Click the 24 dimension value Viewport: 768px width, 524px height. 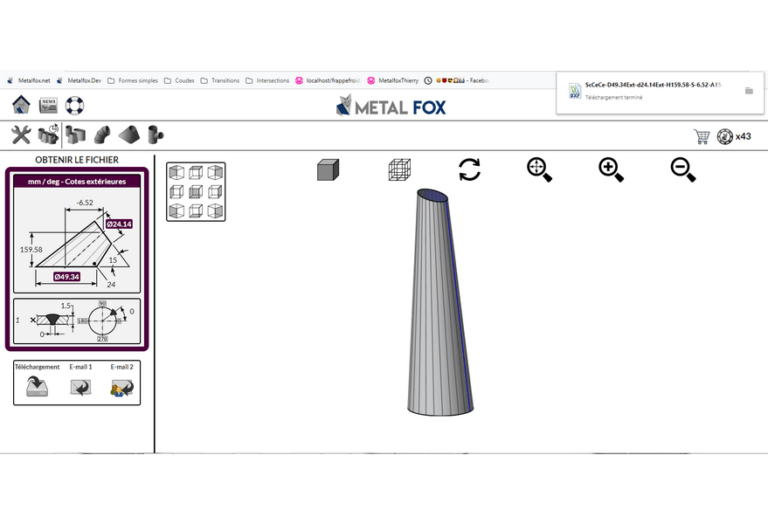pyautogui.click(x=111, y=285)
